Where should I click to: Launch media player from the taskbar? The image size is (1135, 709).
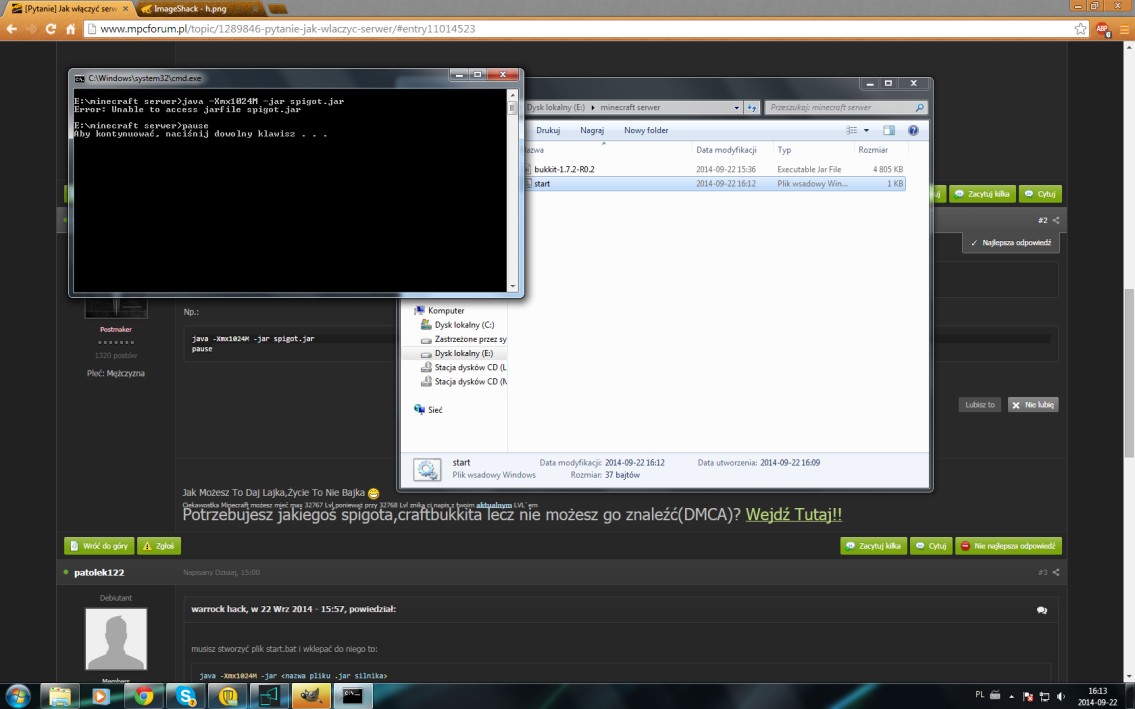coord(101,697)
